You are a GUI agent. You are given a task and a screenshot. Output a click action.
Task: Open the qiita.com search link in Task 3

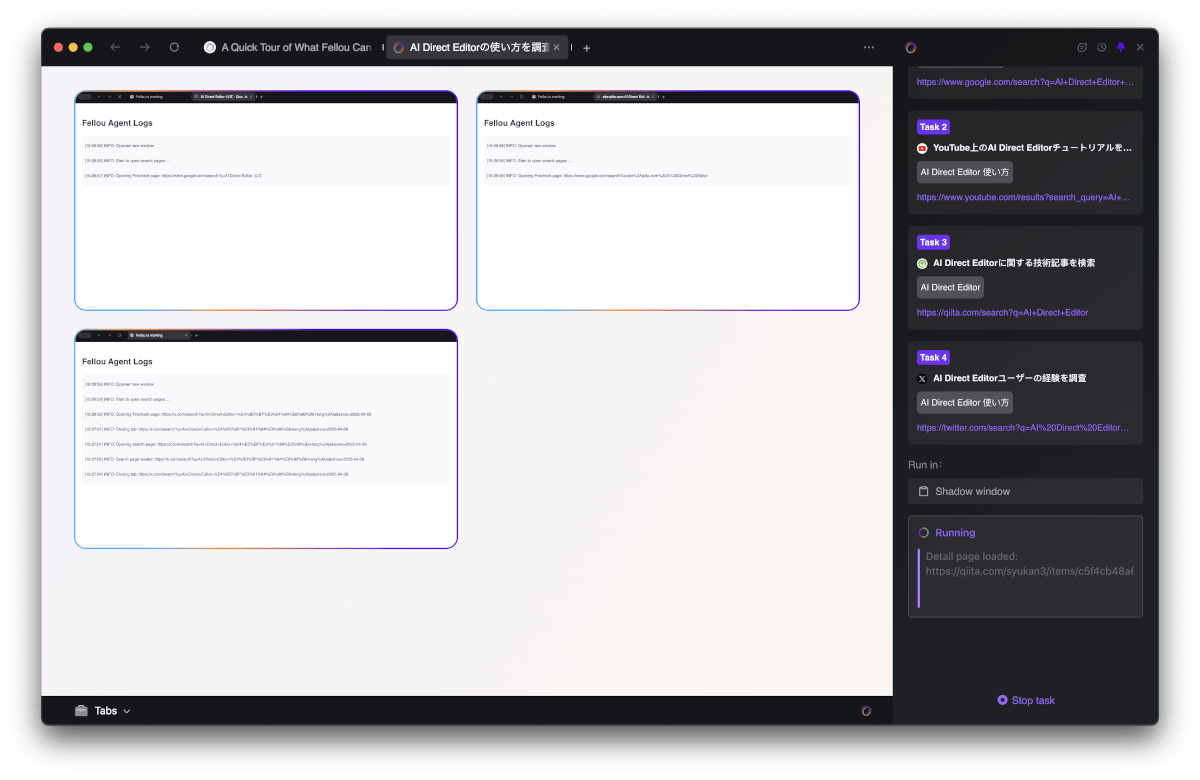(x=1002, y=312)
